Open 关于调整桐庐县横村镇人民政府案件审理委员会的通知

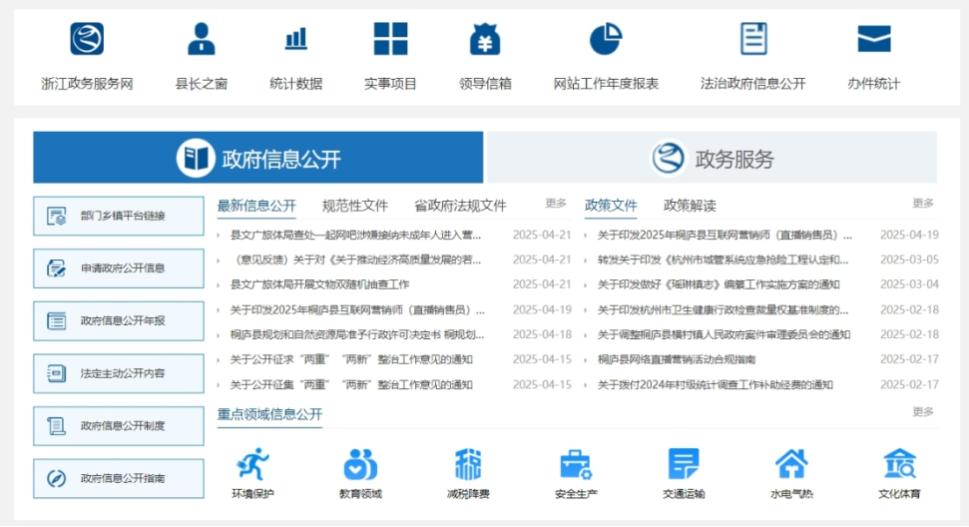pos(724,335)
